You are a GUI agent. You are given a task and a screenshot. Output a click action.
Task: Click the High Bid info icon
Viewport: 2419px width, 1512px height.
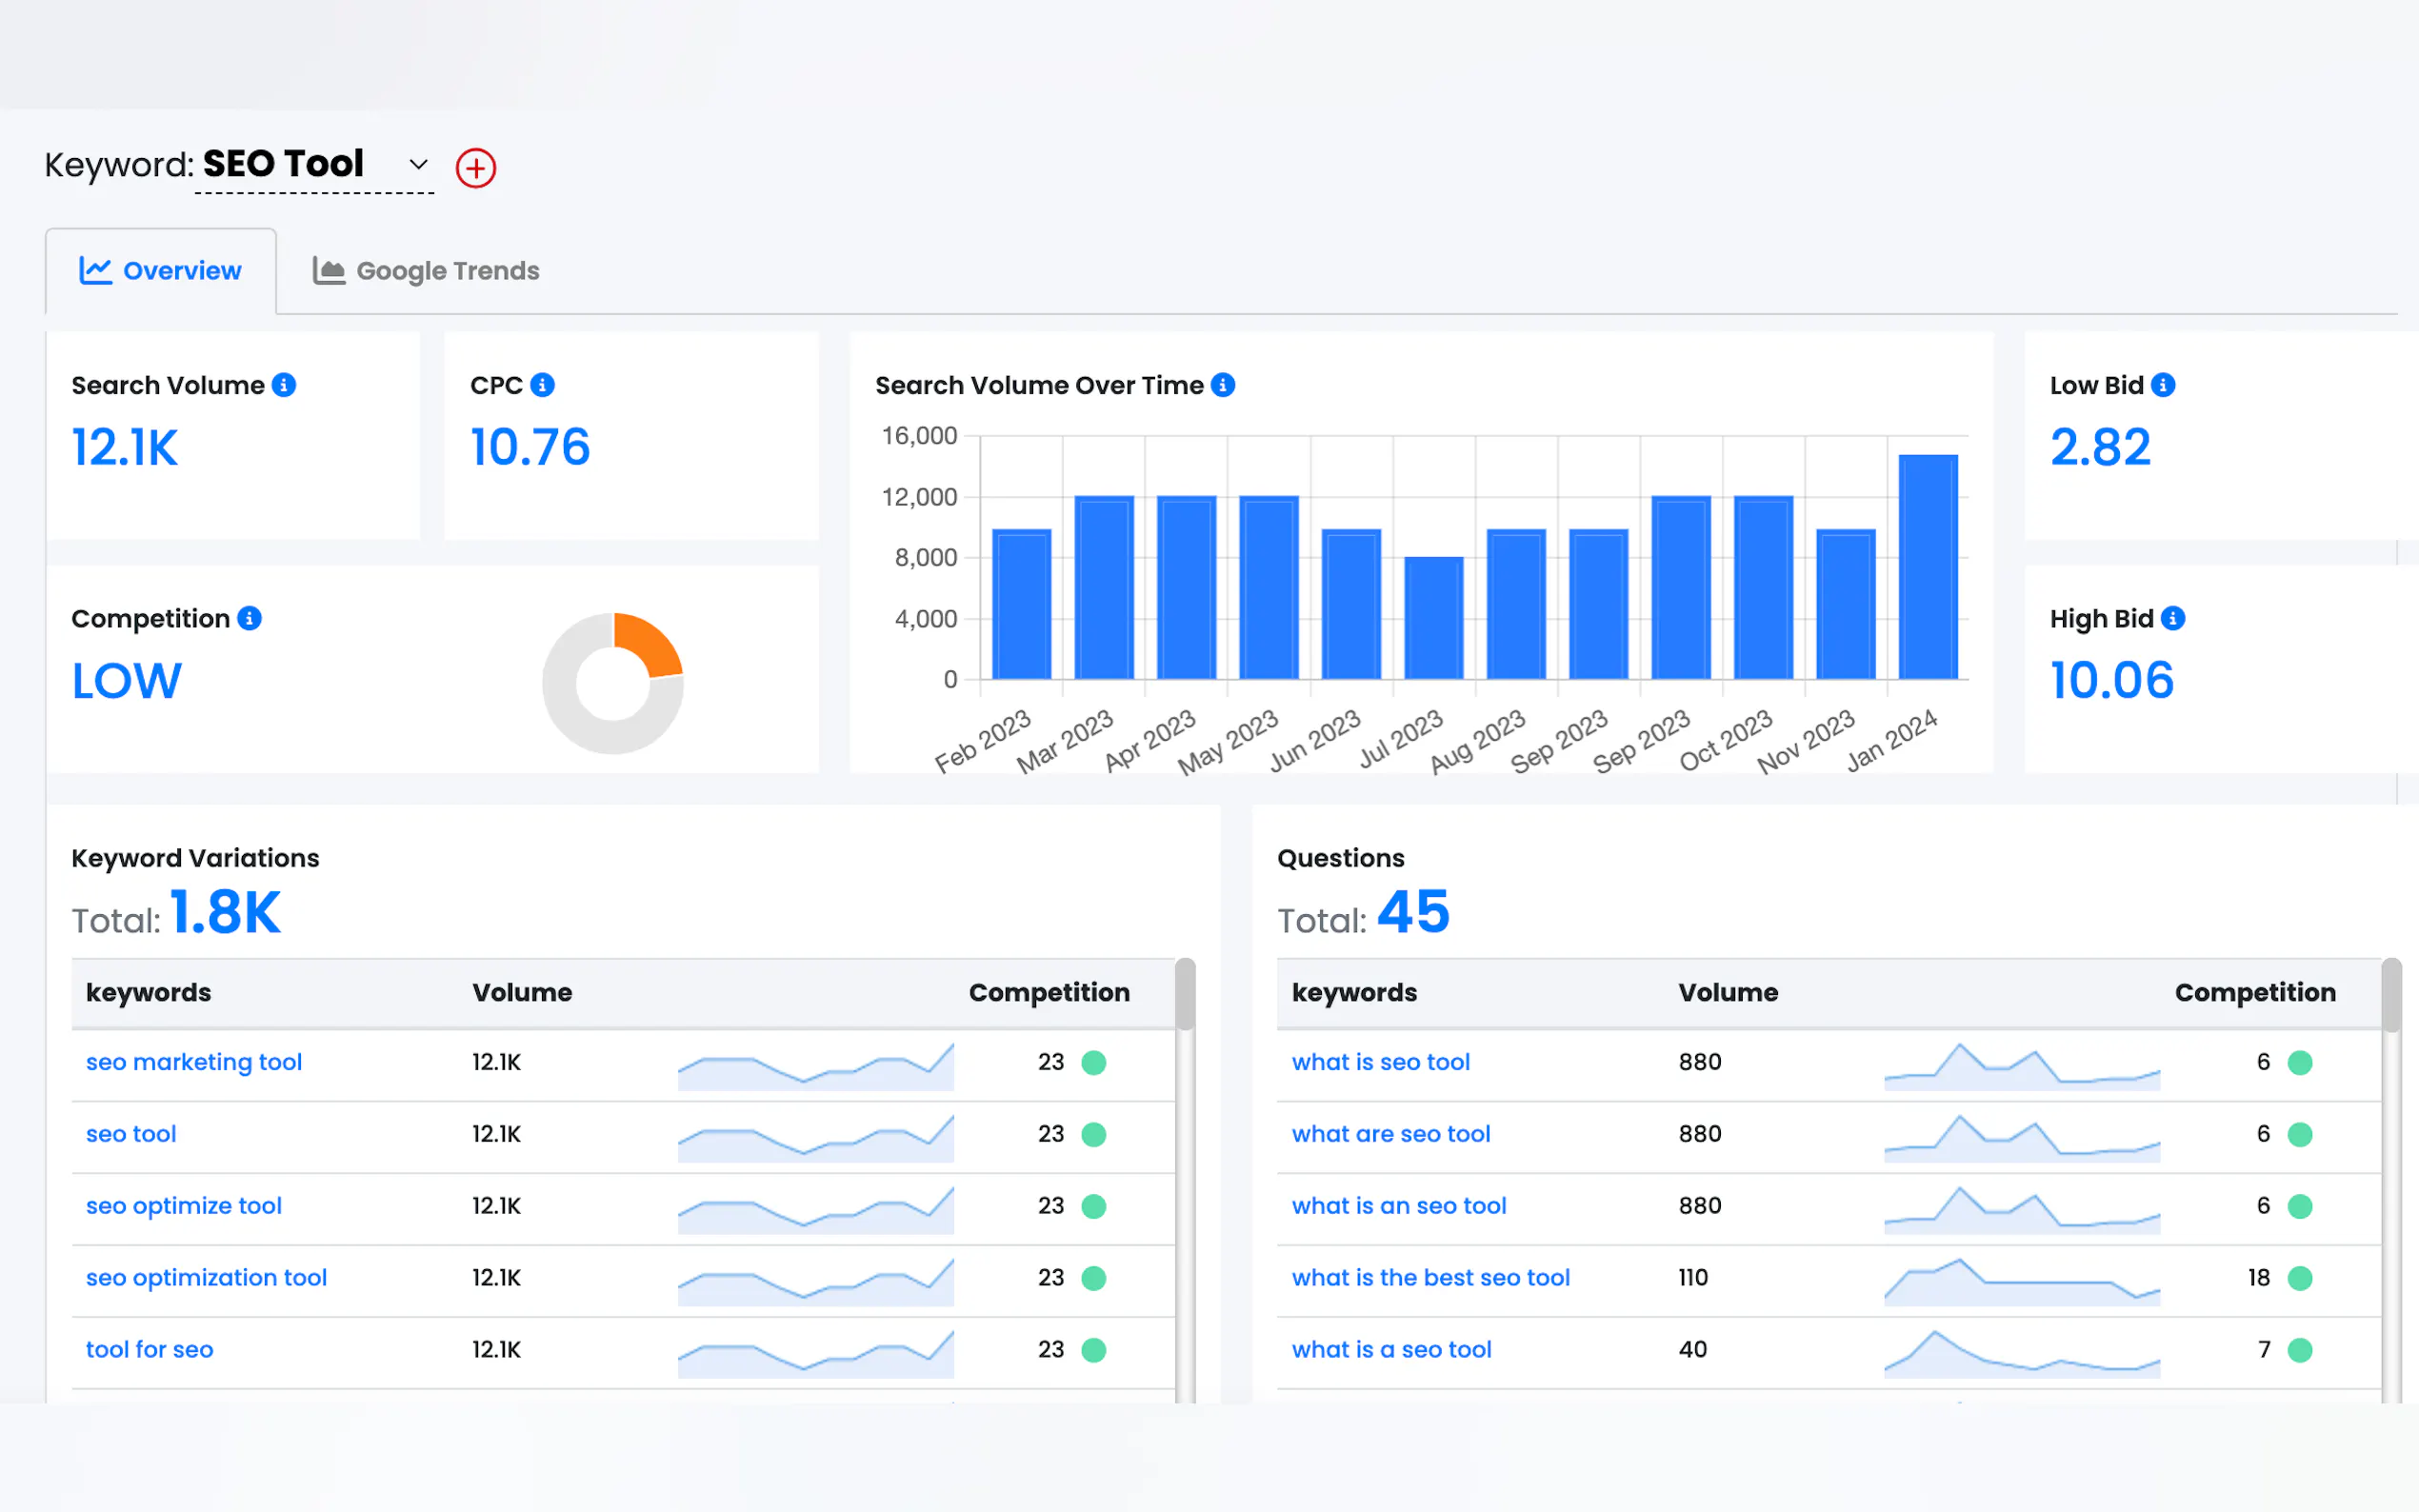pyautogui.click(x=2173, y=619)
